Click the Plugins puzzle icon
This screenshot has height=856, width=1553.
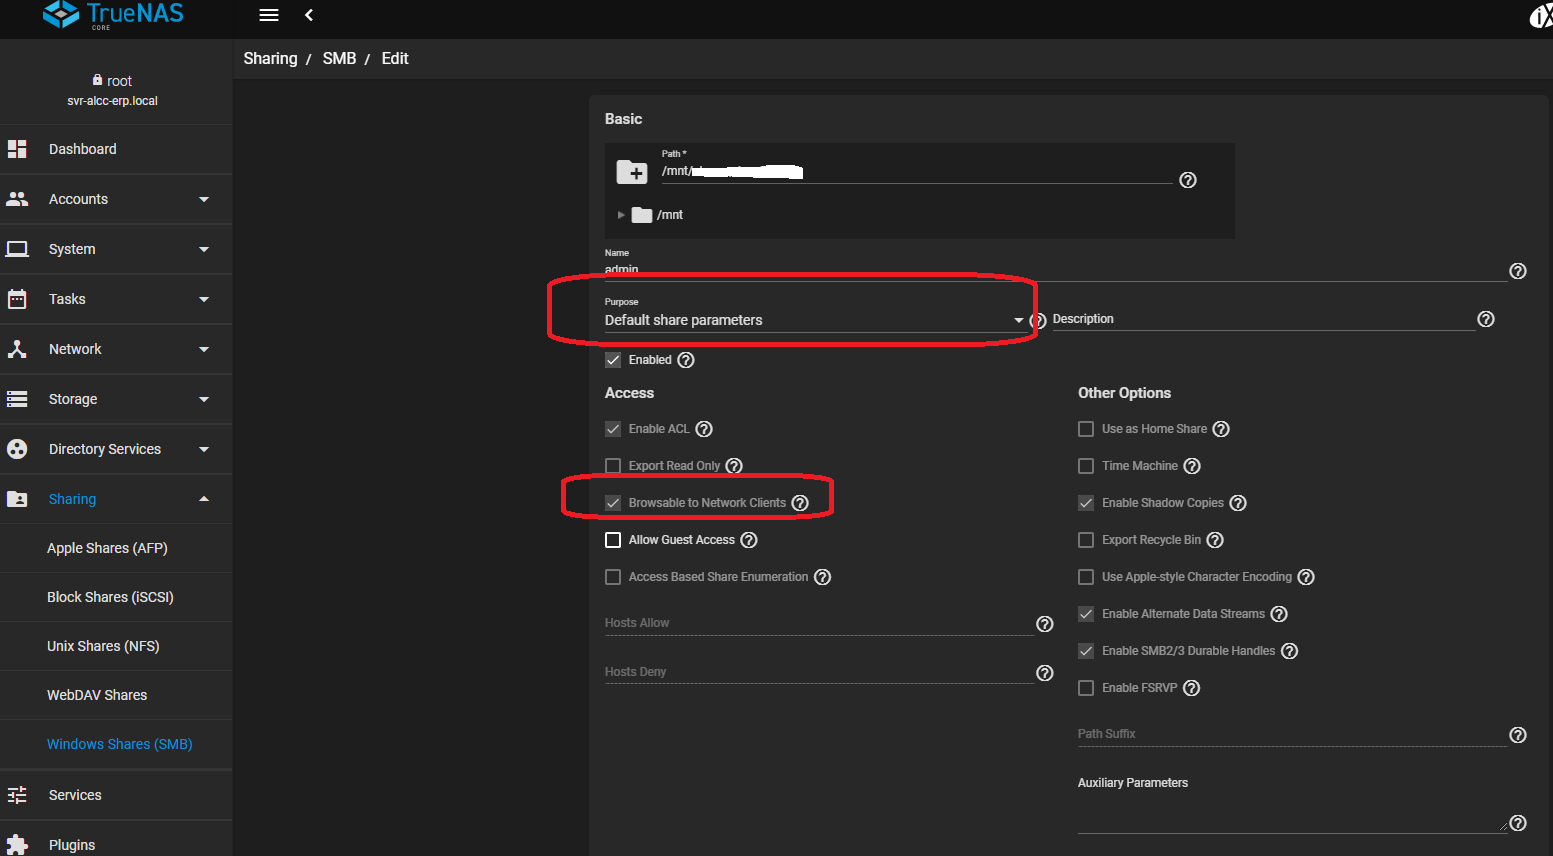[x=17, y=845]
